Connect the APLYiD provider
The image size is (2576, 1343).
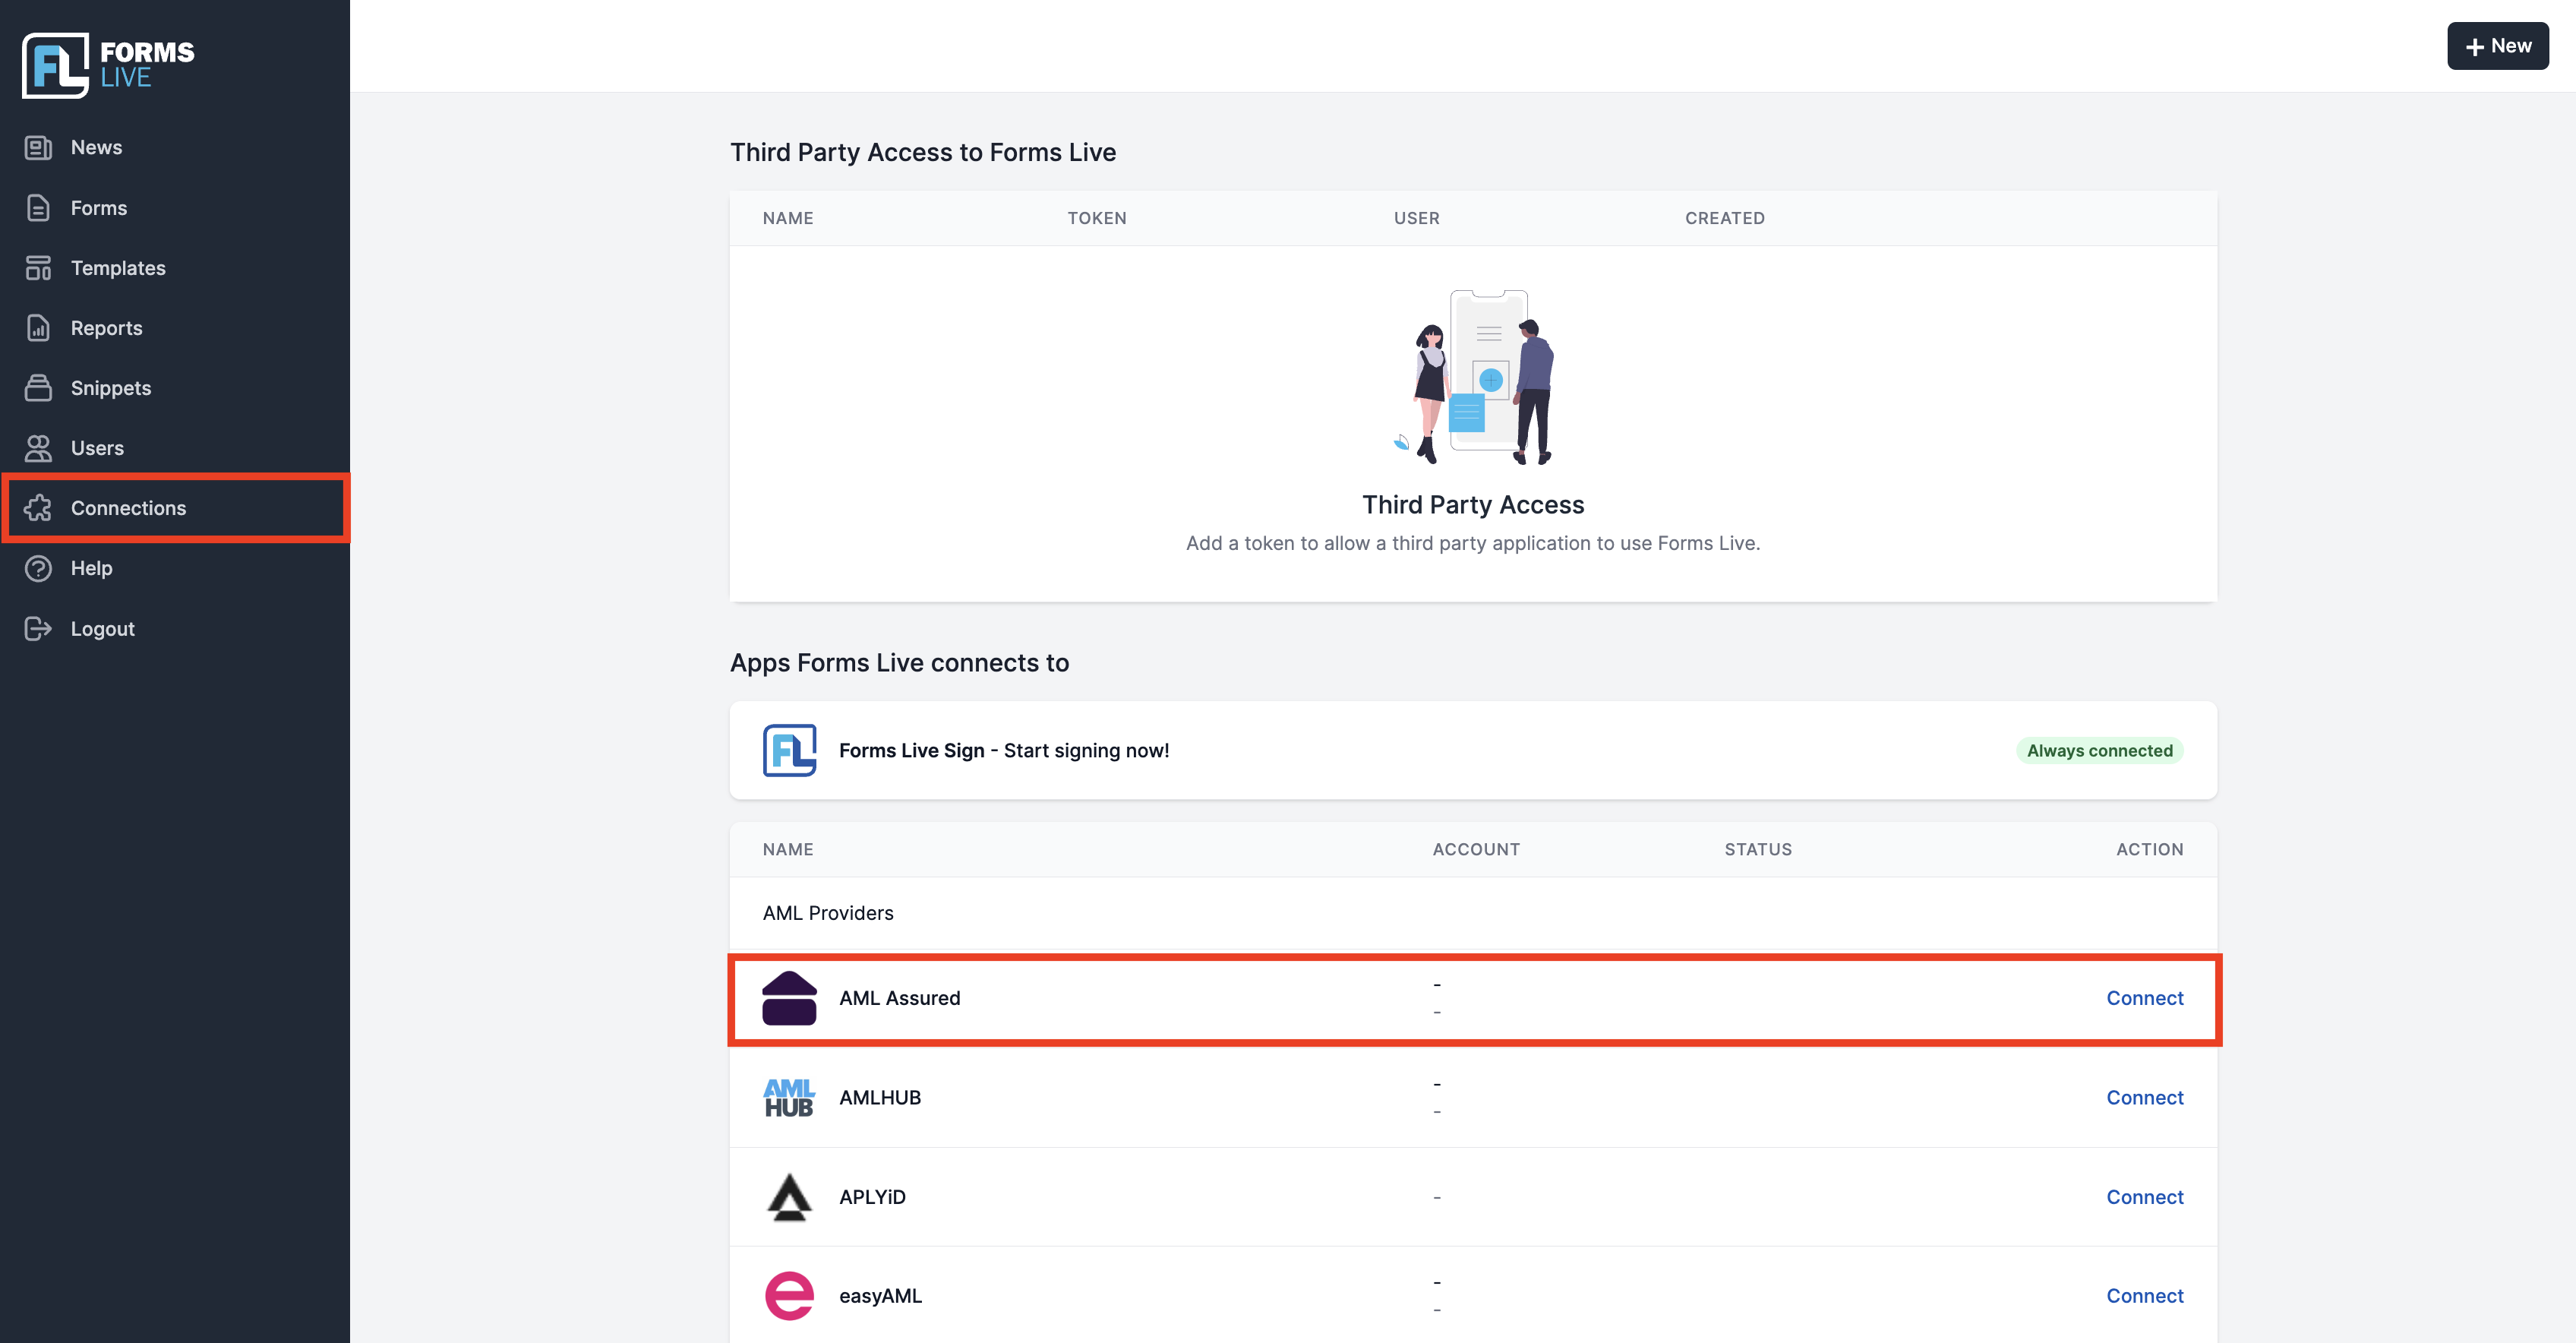pos(2144,1197)
